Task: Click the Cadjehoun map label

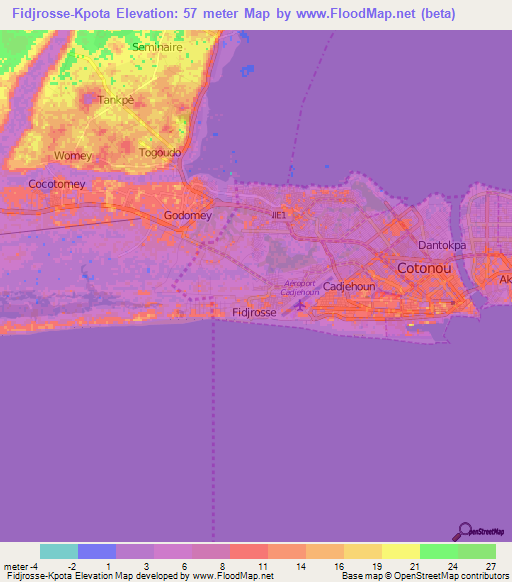Action: (349, 287)
